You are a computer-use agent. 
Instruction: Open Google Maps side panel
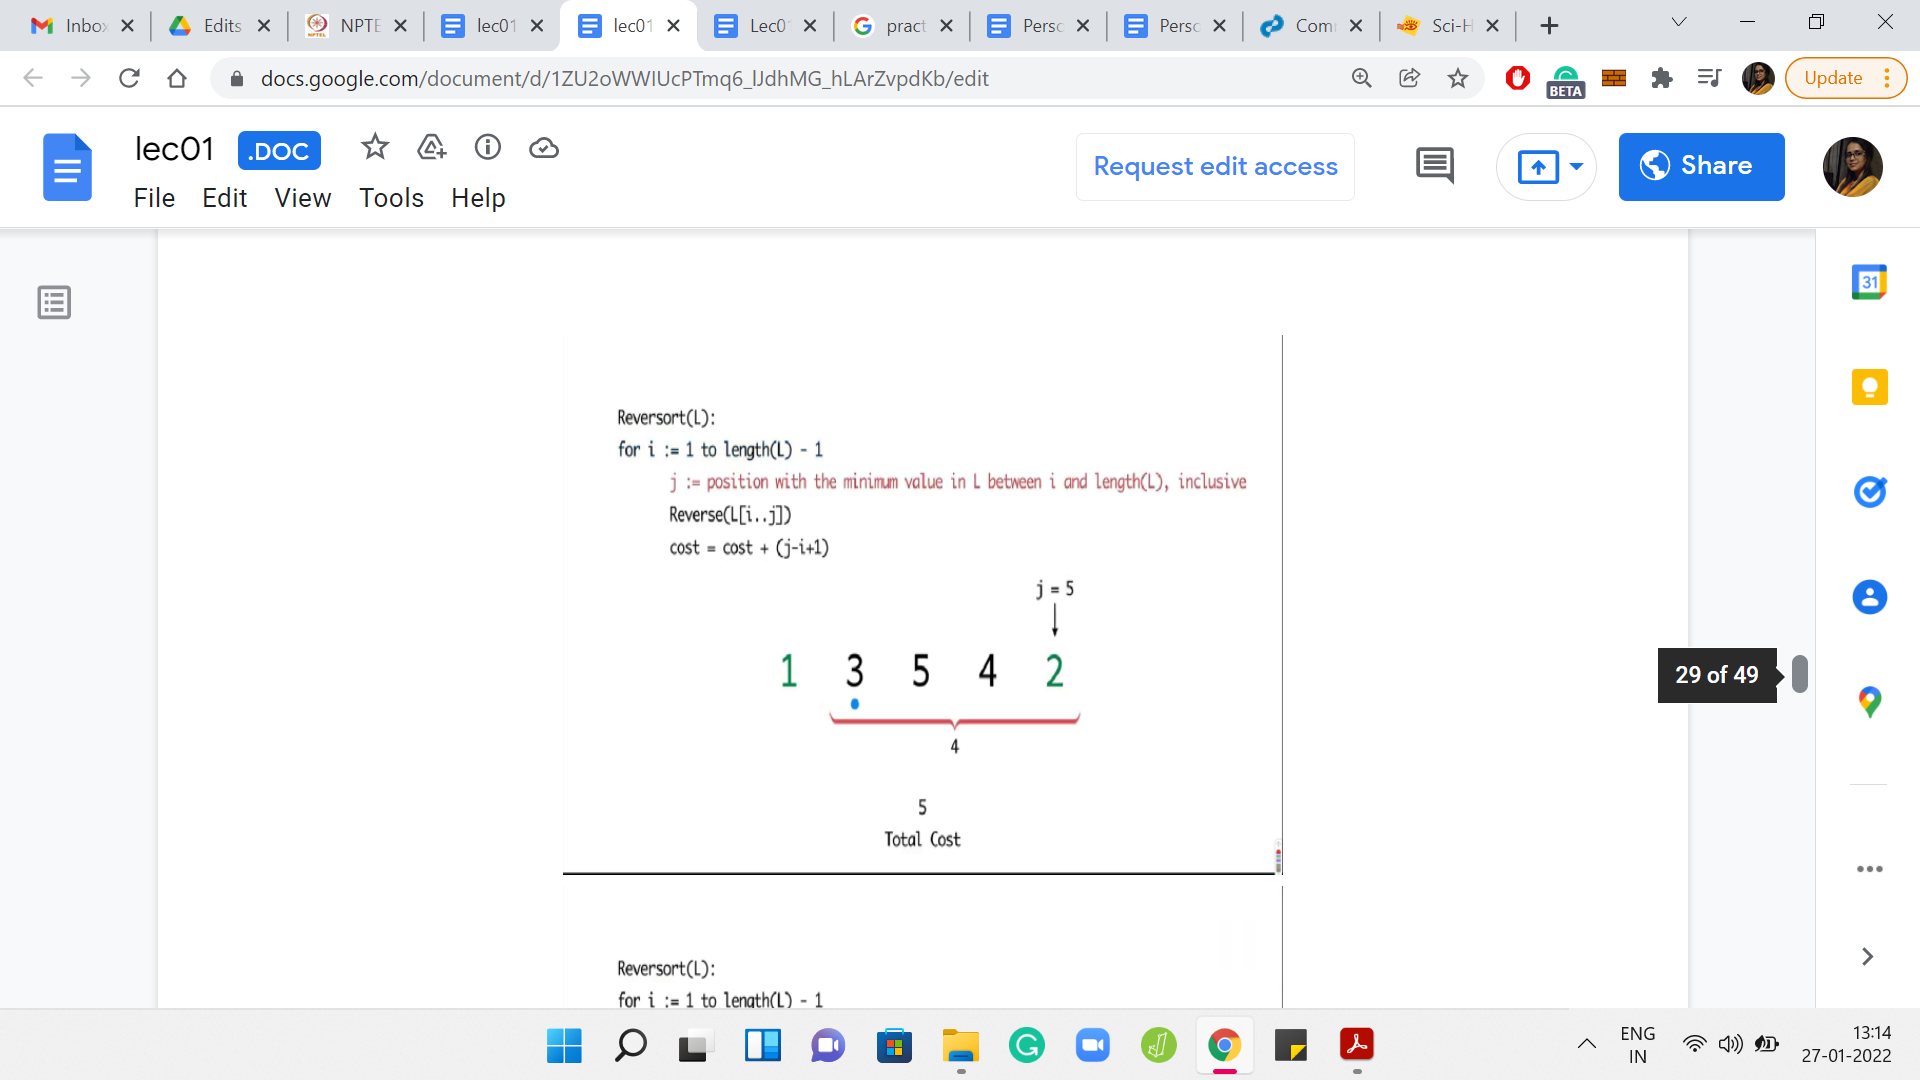pos(1869,701)
